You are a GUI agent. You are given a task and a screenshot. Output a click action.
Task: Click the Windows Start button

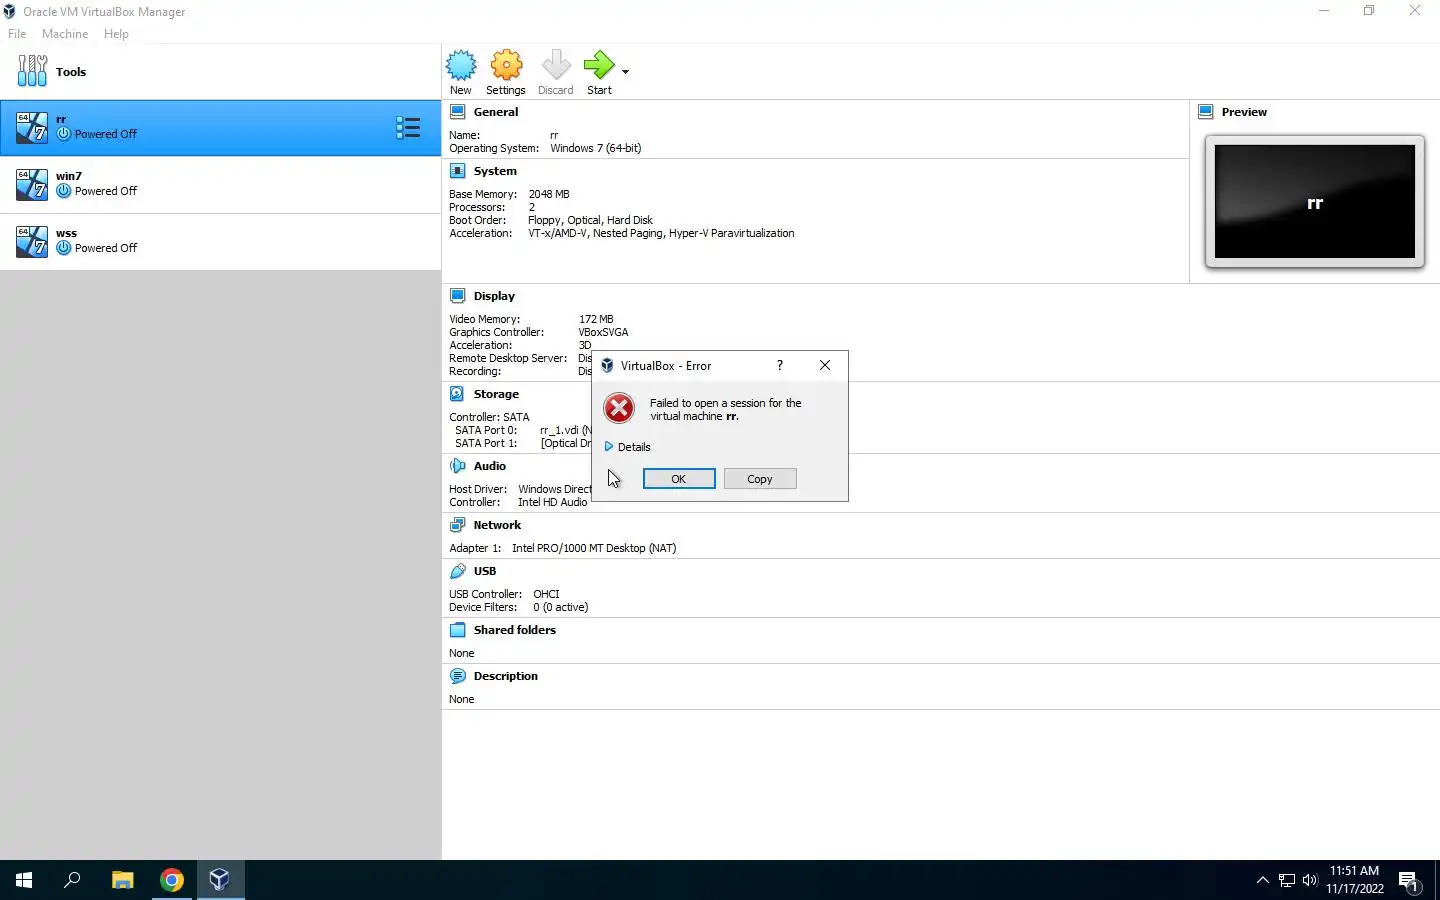pos(24,880)
